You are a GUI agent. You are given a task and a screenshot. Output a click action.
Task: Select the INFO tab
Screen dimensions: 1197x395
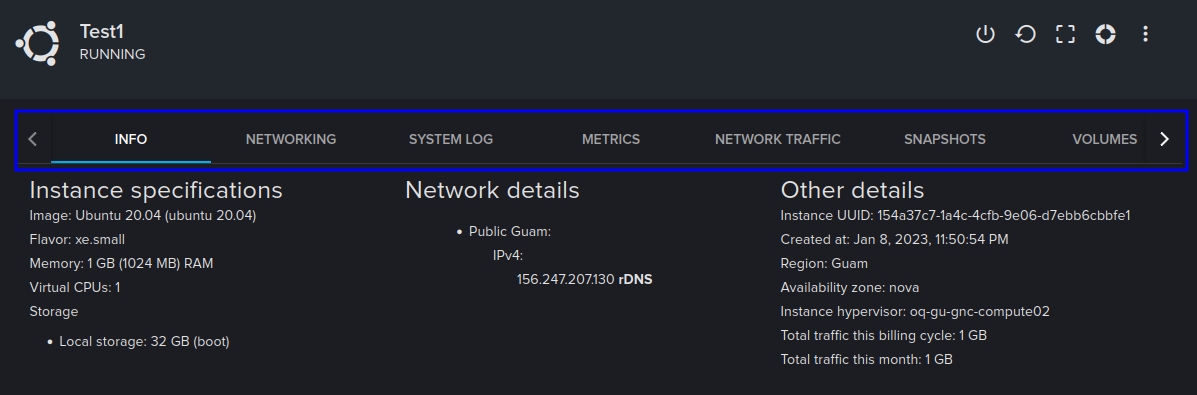click(x=131, y=139)
